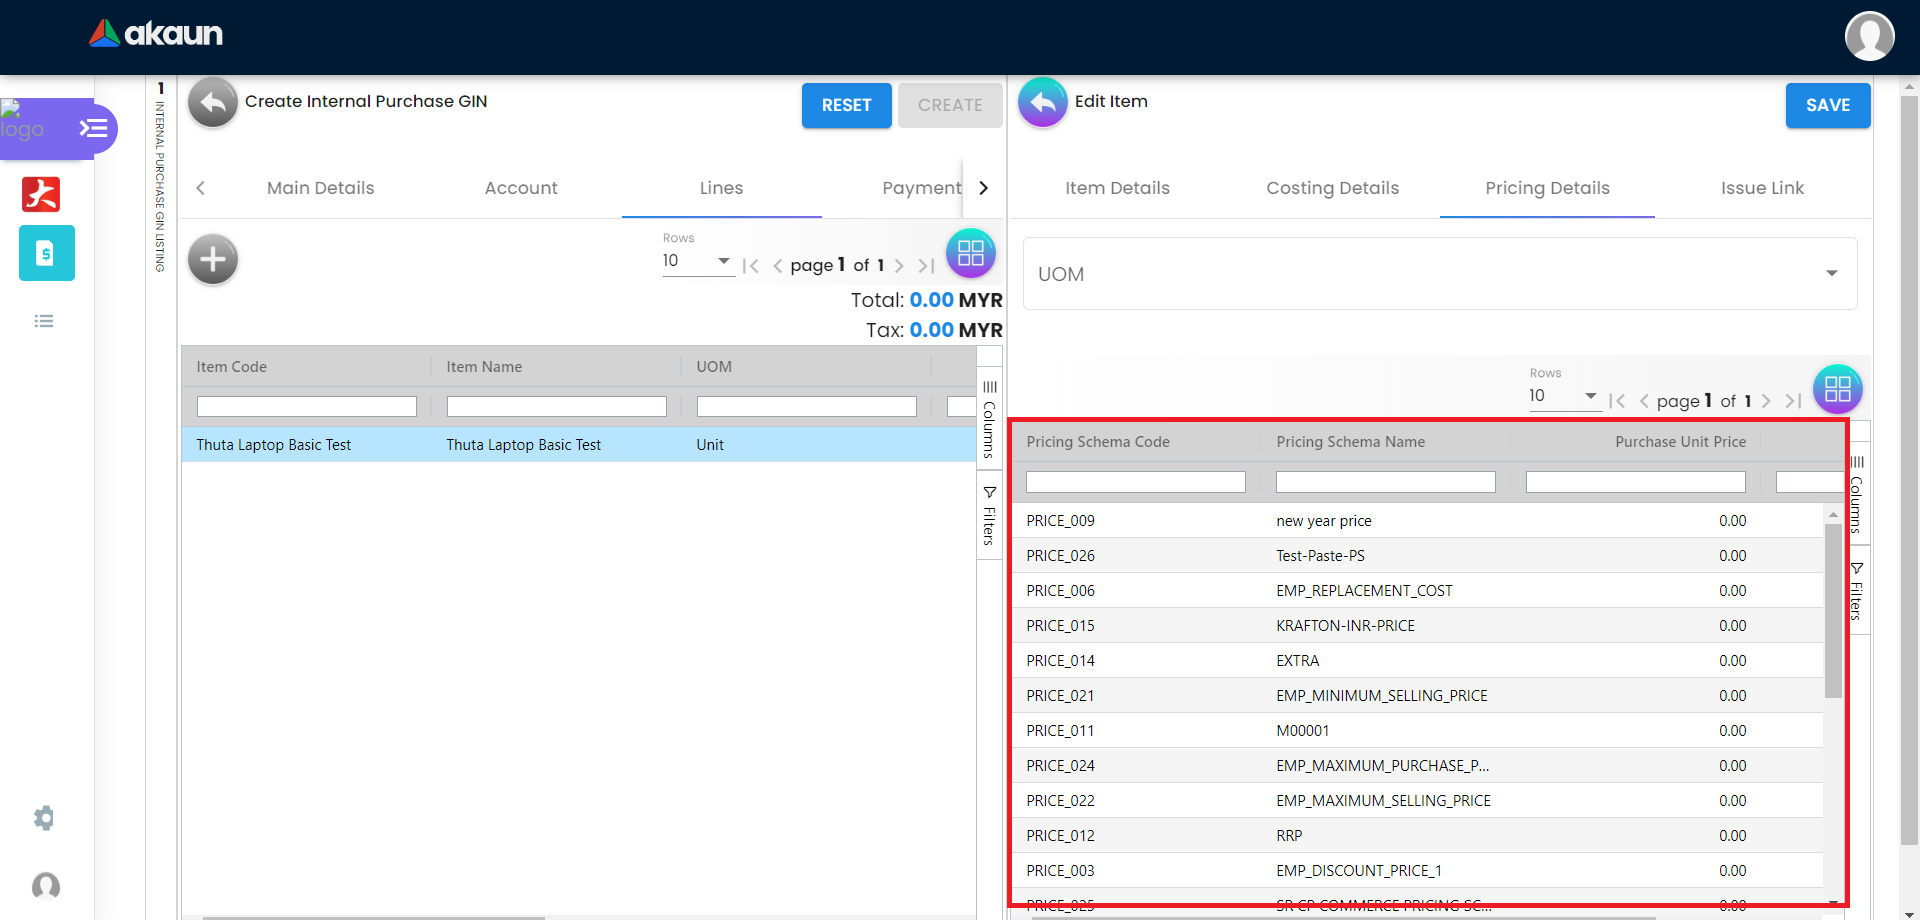Image resolution: width=1920 pixels, height=920 pixels.
Task: Click the Pricing Schema Name filter field
Action: (1385, 482)
